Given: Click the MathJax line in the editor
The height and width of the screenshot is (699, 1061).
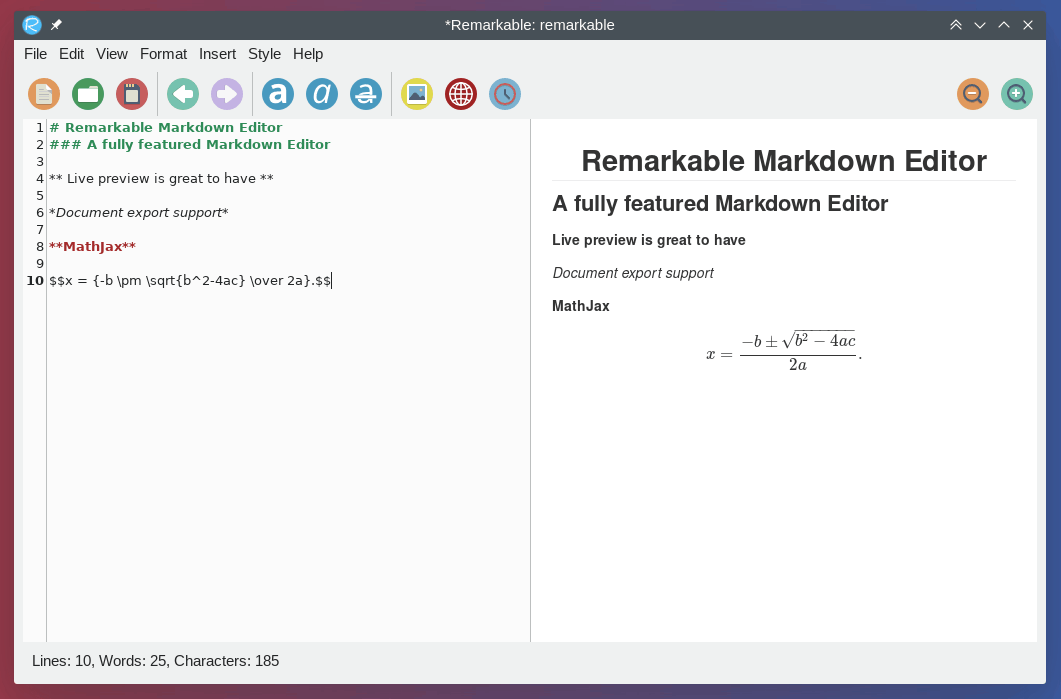Looking at the screenshot, I should [x=92, y=246].
